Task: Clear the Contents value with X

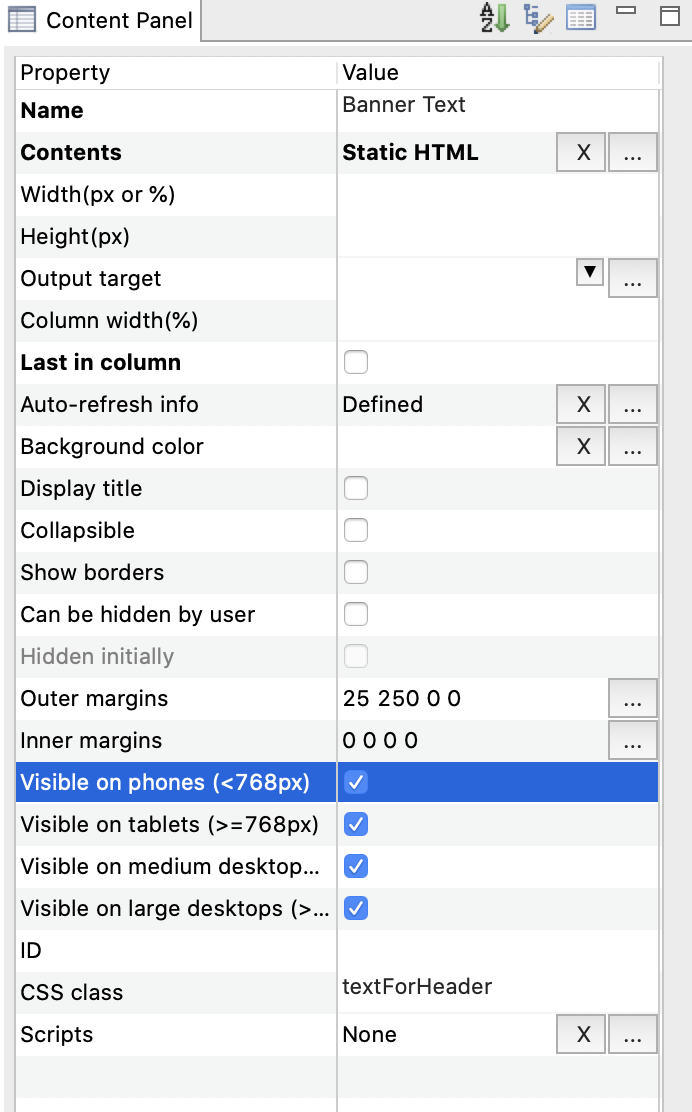Action: (581, 152)
